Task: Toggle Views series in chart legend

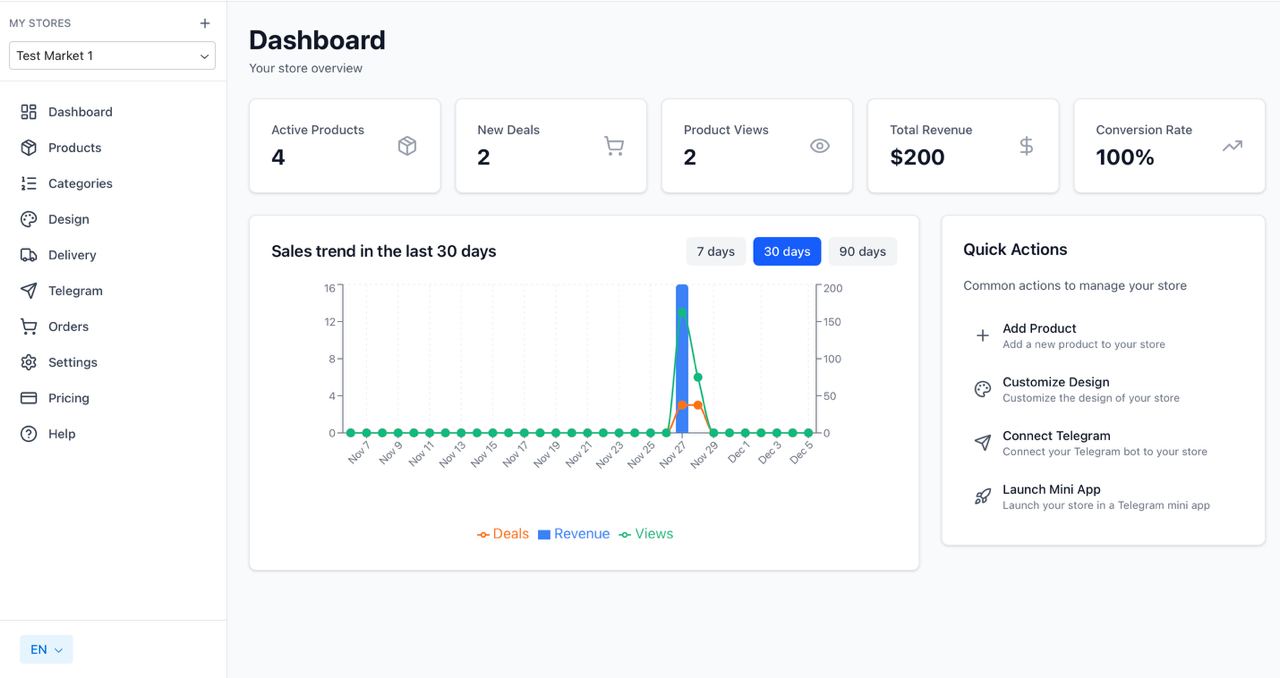Action: (646, 534)
